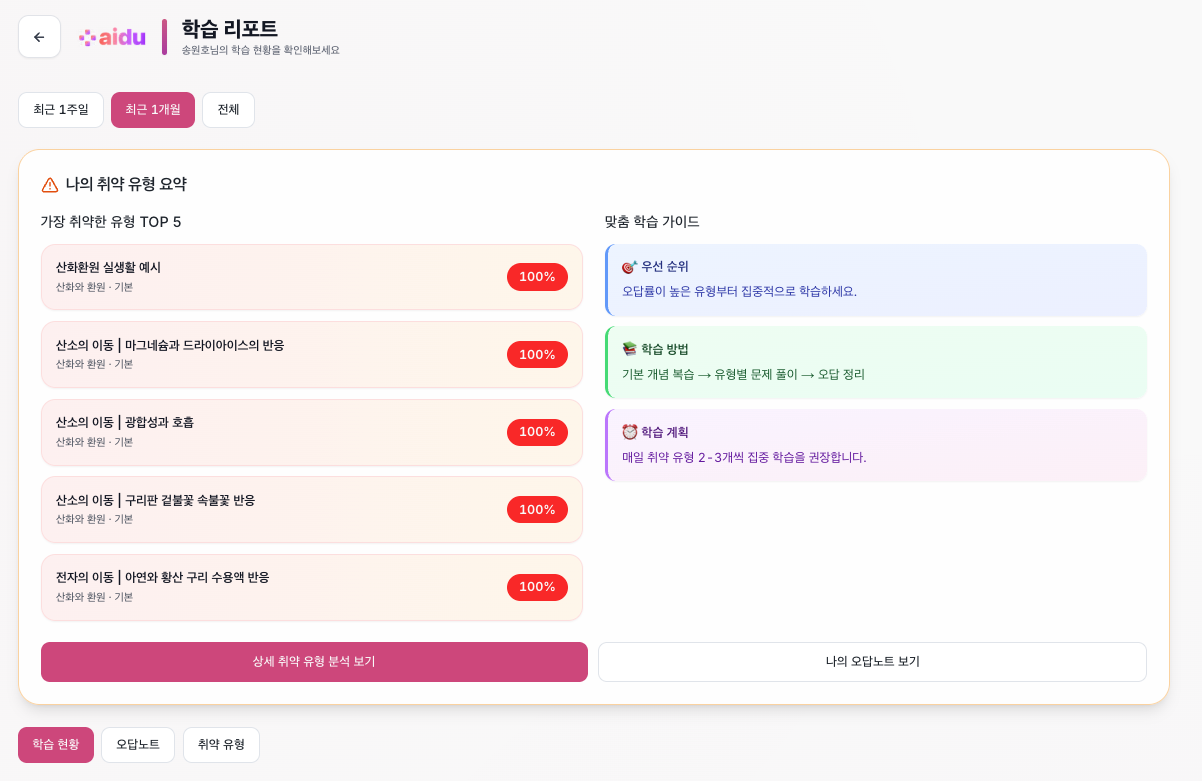Image resolution: width=1202 pixels, height=781 pixels.
Task: Click the 100% badge for 아연과 황산 구리
Action: (x=537, y=587)
